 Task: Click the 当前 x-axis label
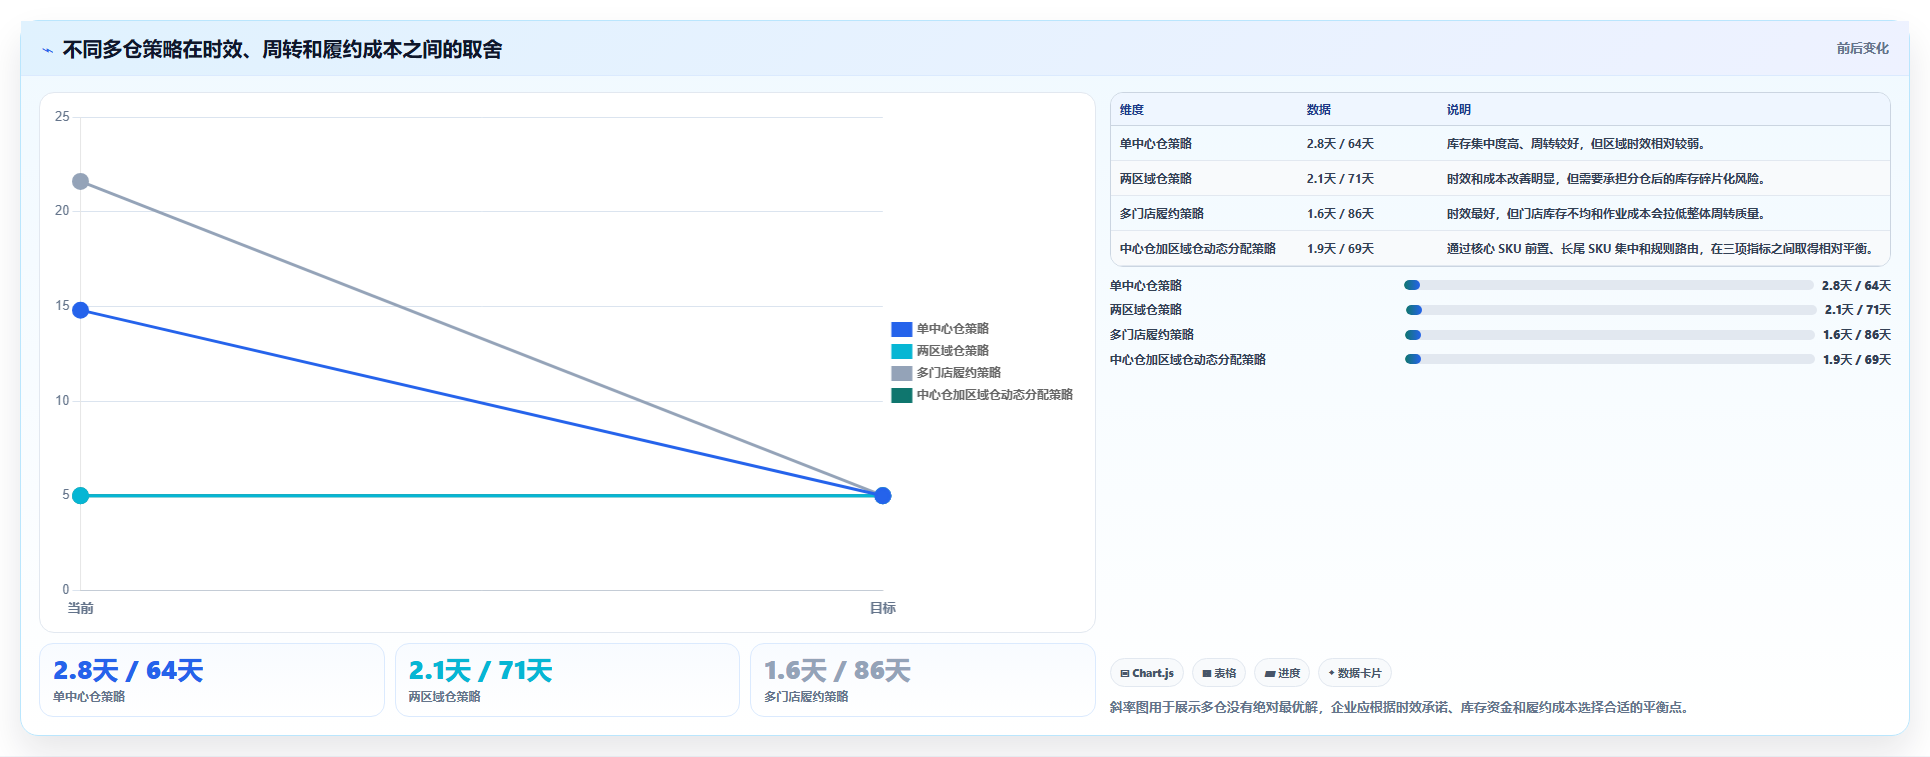80,608
